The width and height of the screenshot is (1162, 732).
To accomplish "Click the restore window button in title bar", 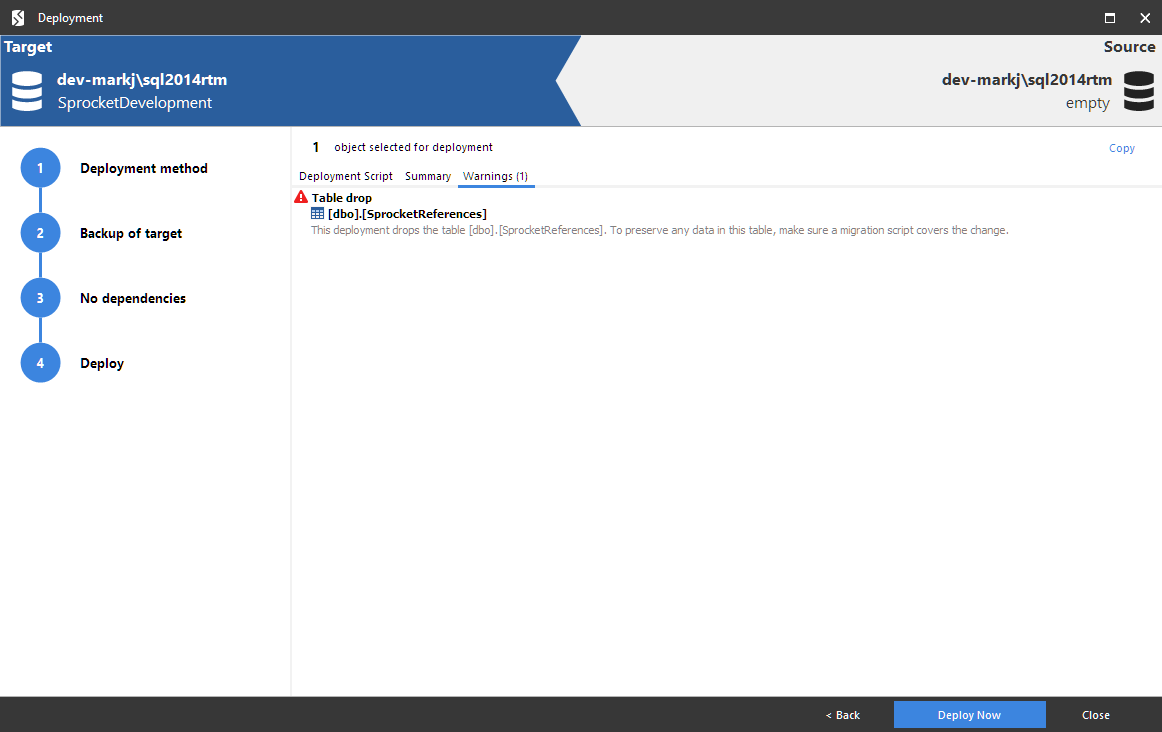I will pyautogui.click(x=1108, y=17).
